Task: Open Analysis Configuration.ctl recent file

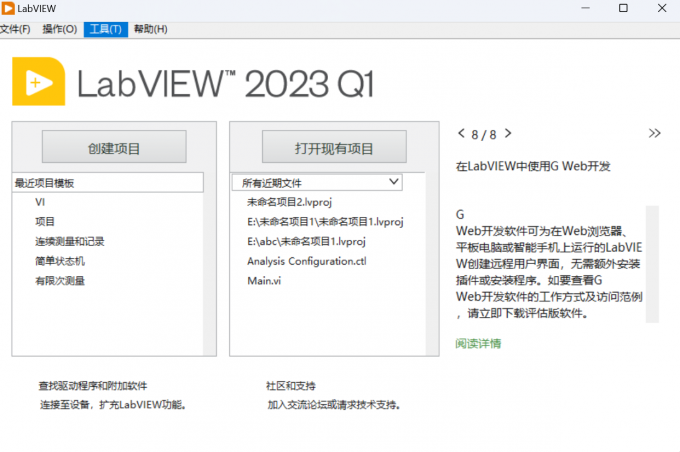Action: pos(307,261)
